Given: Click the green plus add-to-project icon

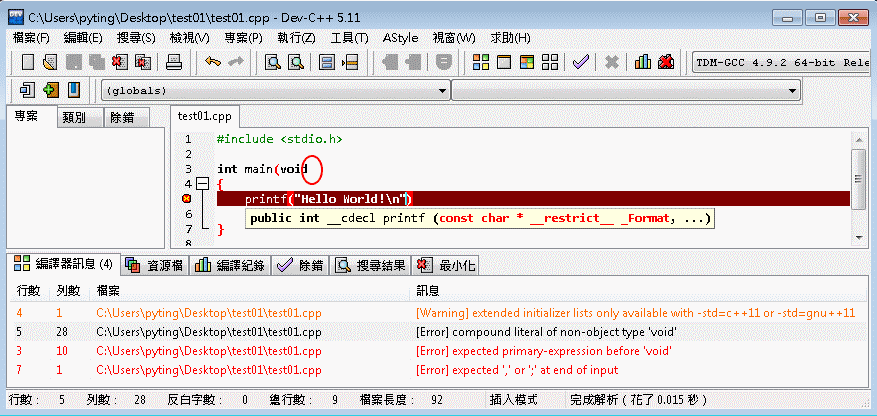Looking at the screenshot, I should pos(50,90).
